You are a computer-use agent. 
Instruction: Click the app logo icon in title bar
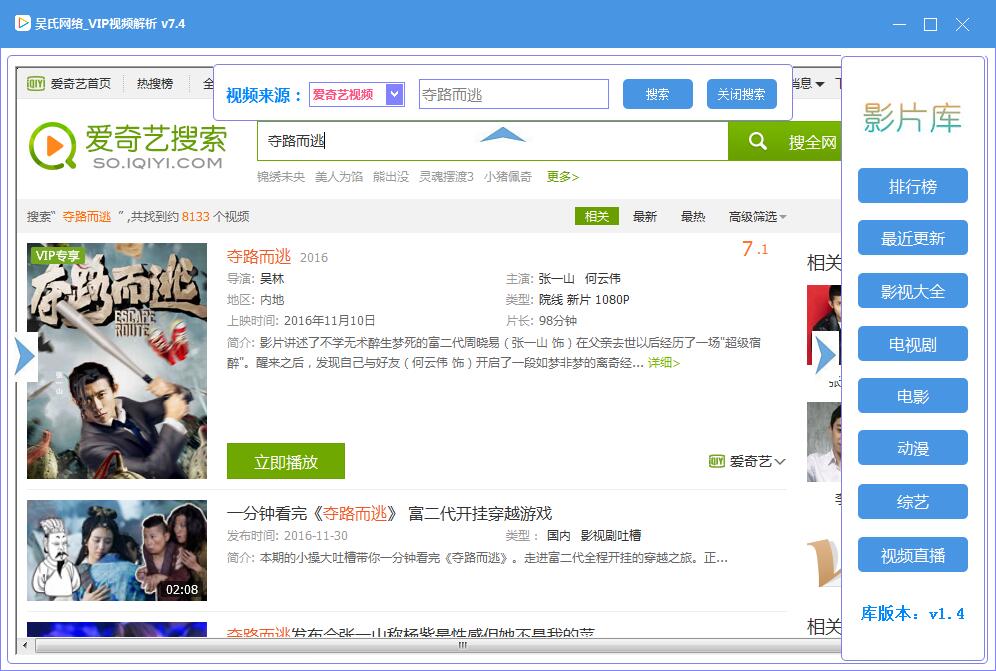[x=22, y=24]
